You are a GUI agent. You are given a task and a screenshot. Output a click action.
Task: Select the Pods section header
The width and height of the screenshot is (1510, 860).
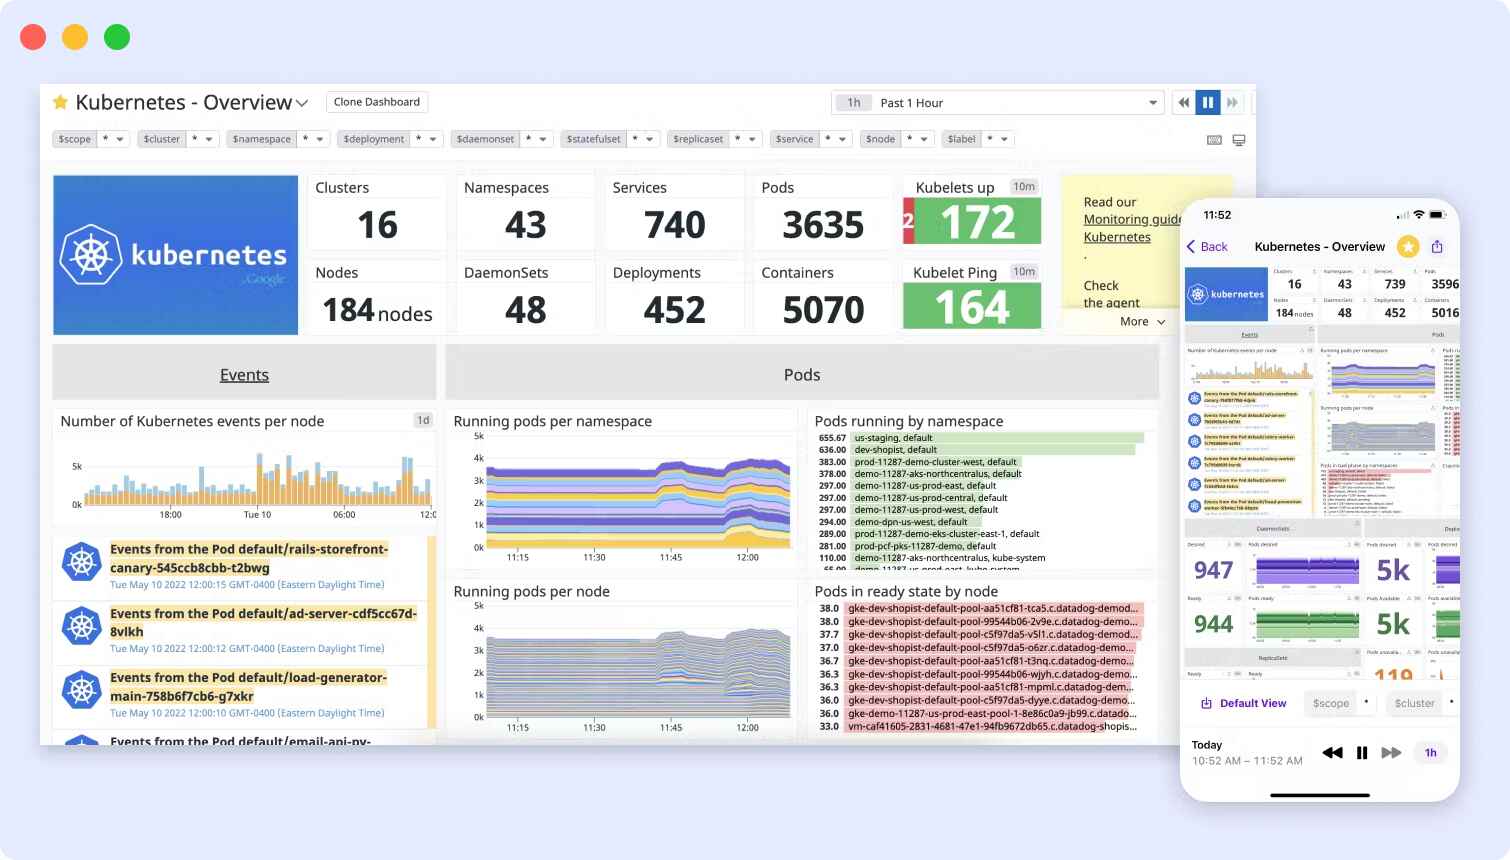[x=801, y=374]
